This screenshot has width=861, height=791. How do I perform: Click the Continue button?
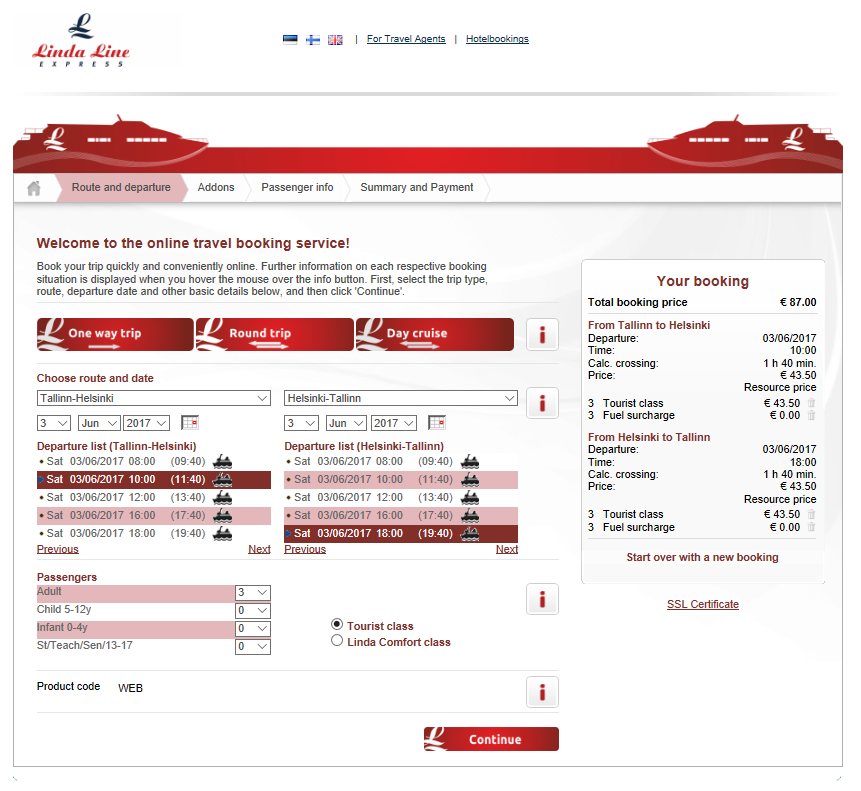point(491,739)
